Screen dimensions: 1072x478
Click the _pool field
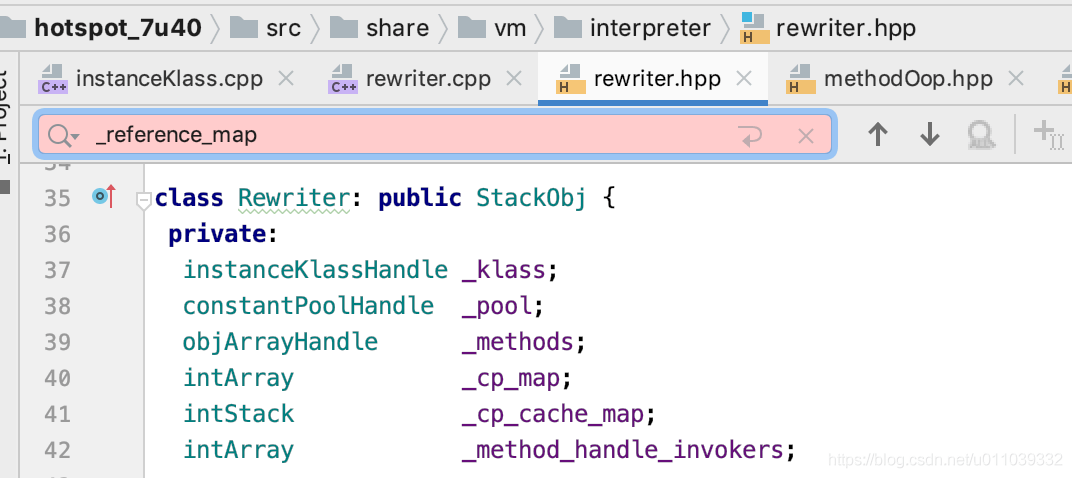point(497,306)
